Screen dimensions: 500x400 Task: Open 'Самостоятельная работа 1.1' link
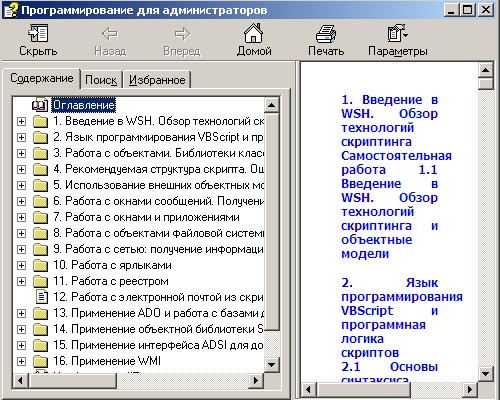396,163
